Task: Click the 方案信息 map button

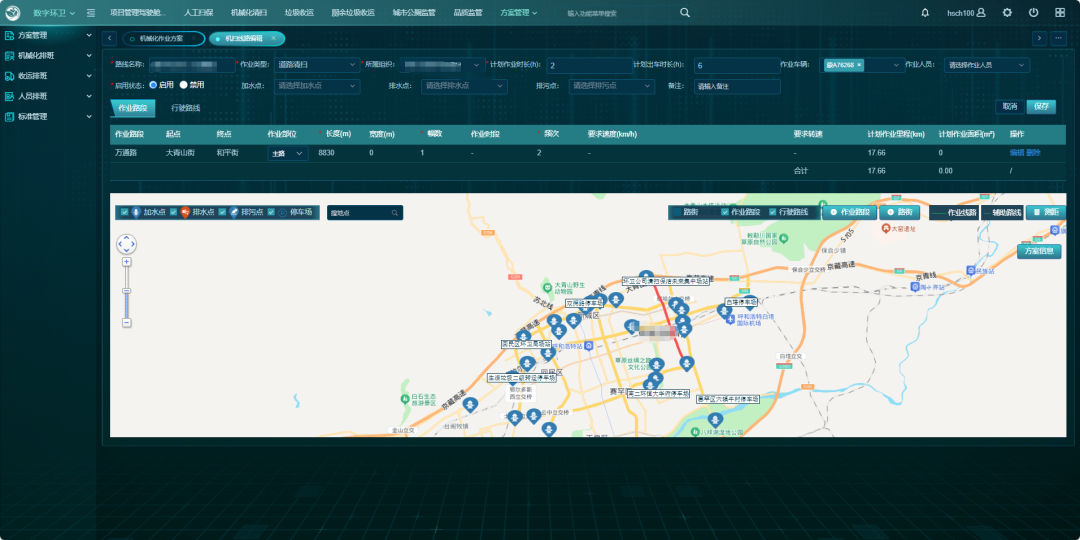Action: [x=1039, y=251]
